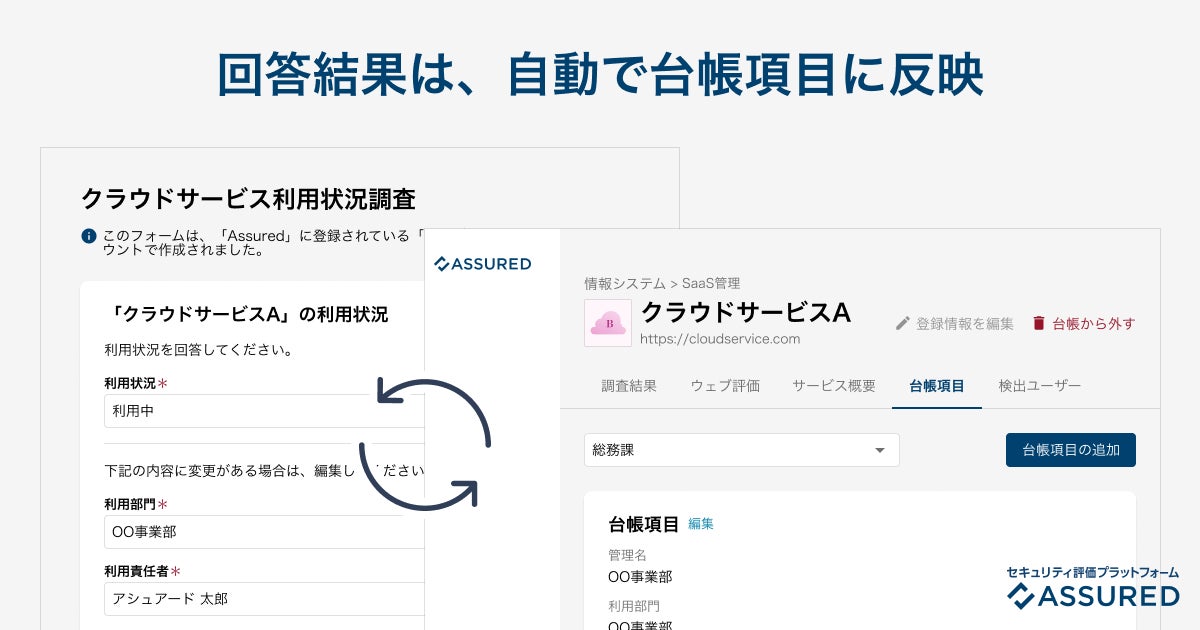
Task: Click the 編集 link next to 台帳項目
Action: tap(701, 523)
